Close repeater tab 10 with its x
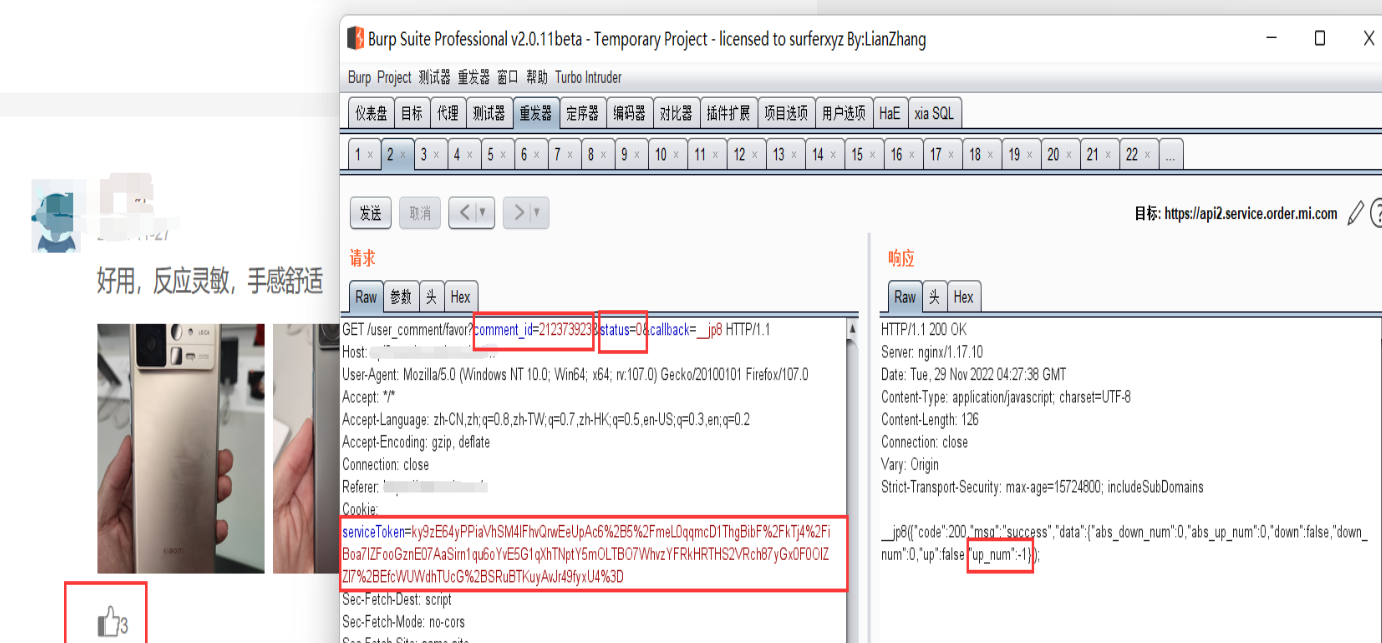This screenshot has width=1382, height=643. tap(676, 155)
